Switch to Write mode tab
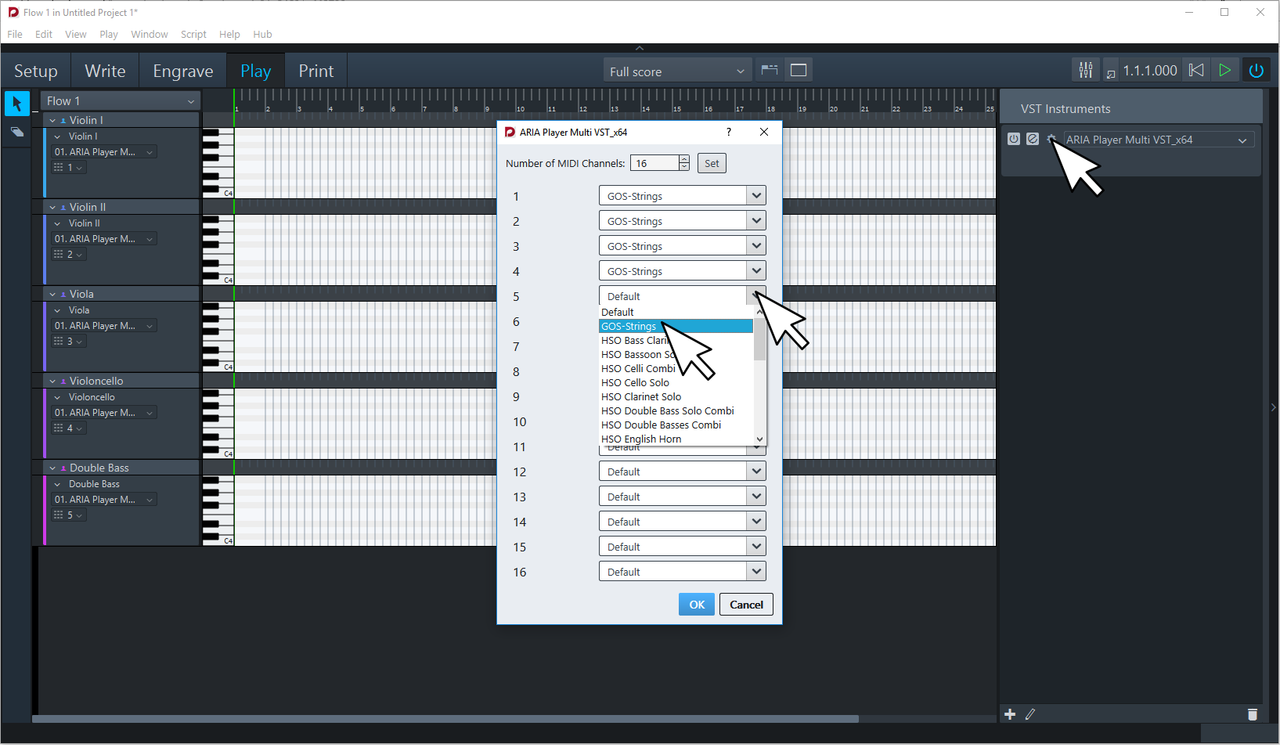 click(x=105, y=71)
